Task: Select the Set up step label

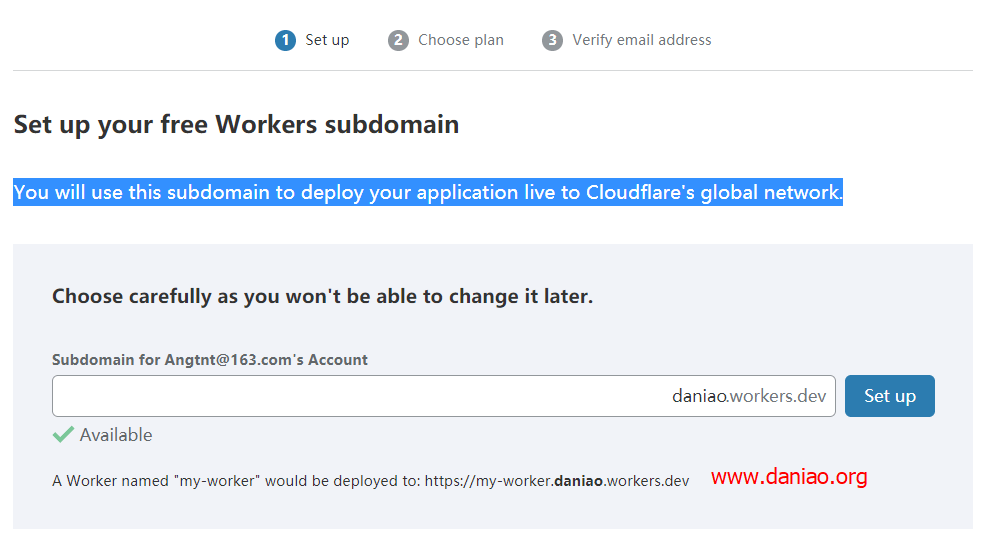Action: tap(327, 40)
